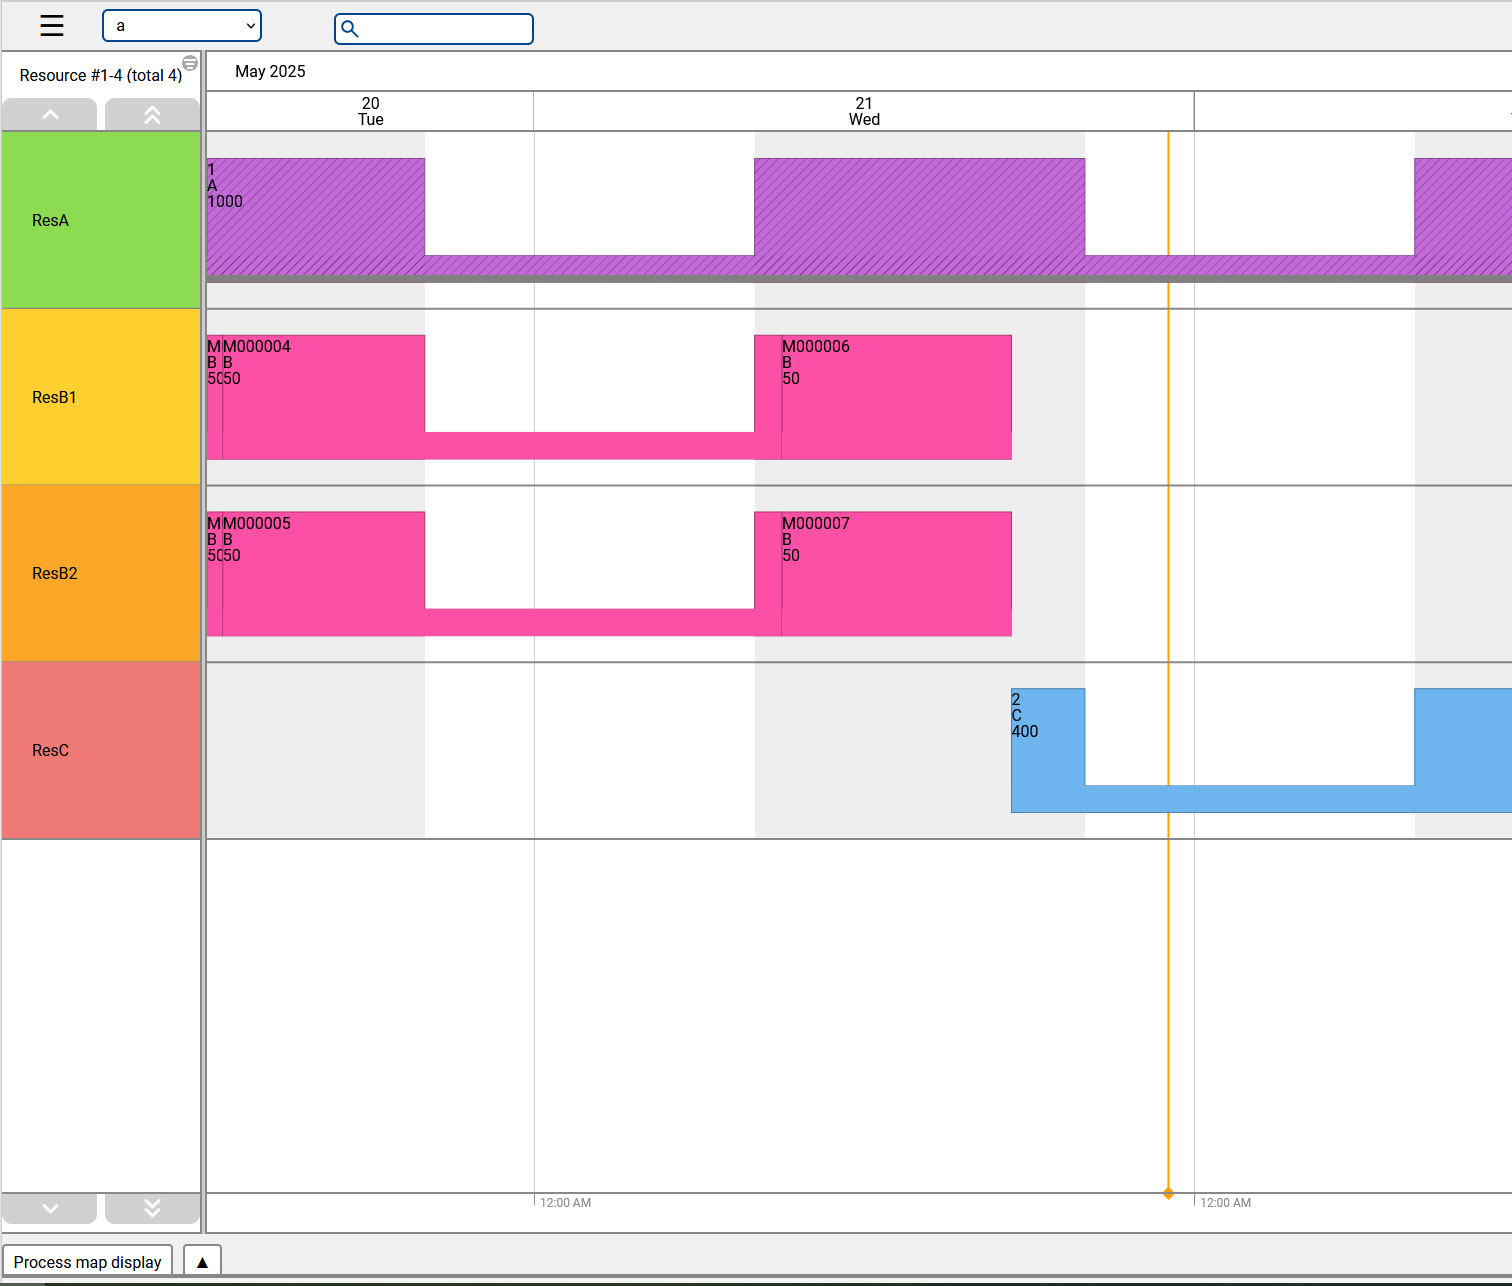1512x1286 pixels.
Task: Select the ResA resource row
Action: coord(101,220)
